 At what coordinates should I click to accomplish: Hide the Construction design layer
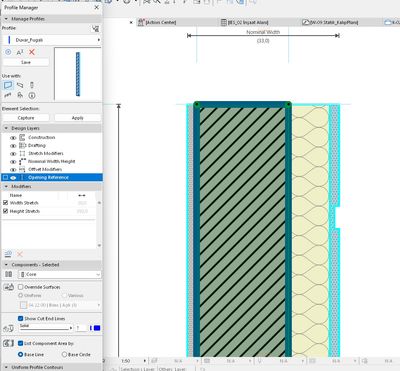click(13, 137)
